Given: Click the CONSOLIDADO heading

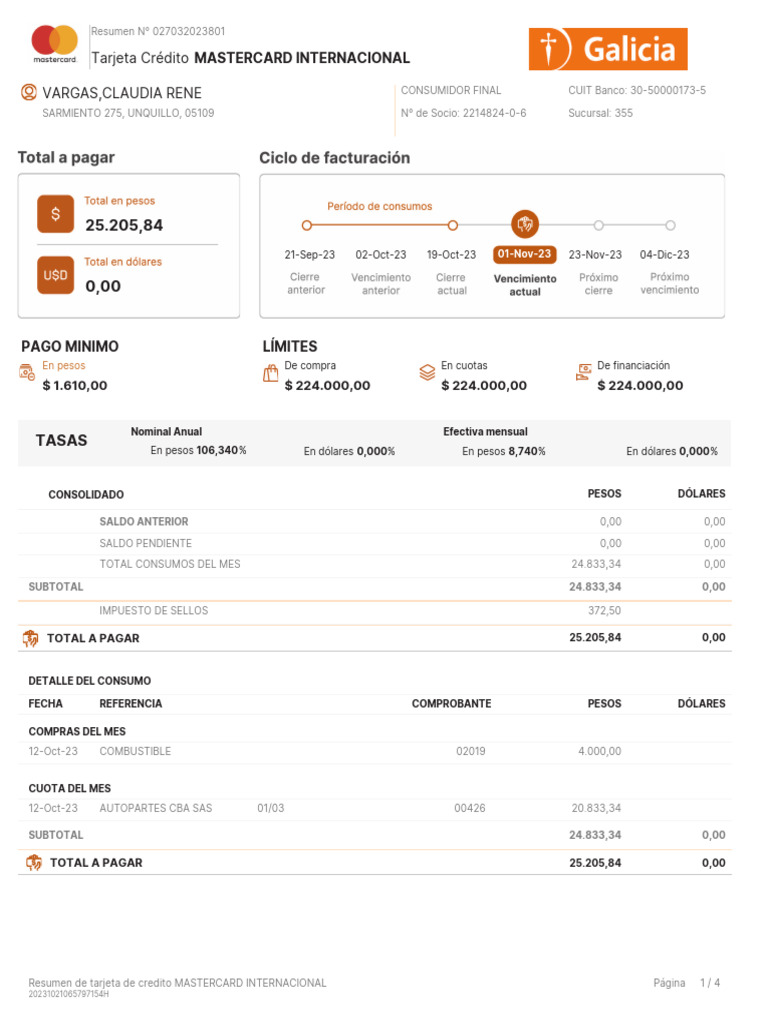Looking at the screenshot, I should click(x=86, y=494).
